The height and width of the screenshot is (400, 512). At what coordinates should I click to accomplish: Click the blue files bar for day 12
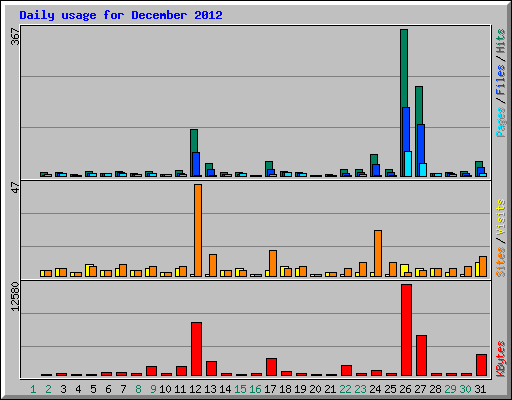pyautogui.click(x=196, y=164)
